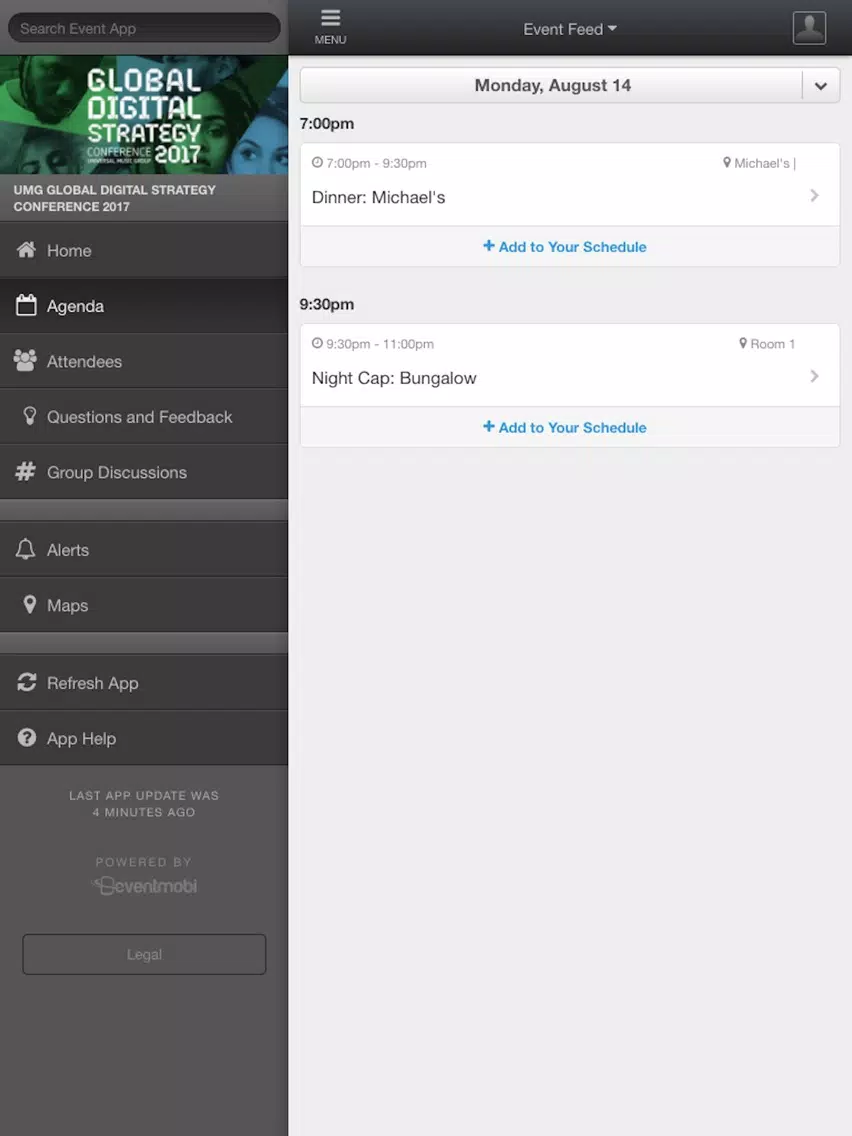Open the Night Cap: Bungalow session title
The height and width of the screenshot is (1136, 852).
point(394,378)
